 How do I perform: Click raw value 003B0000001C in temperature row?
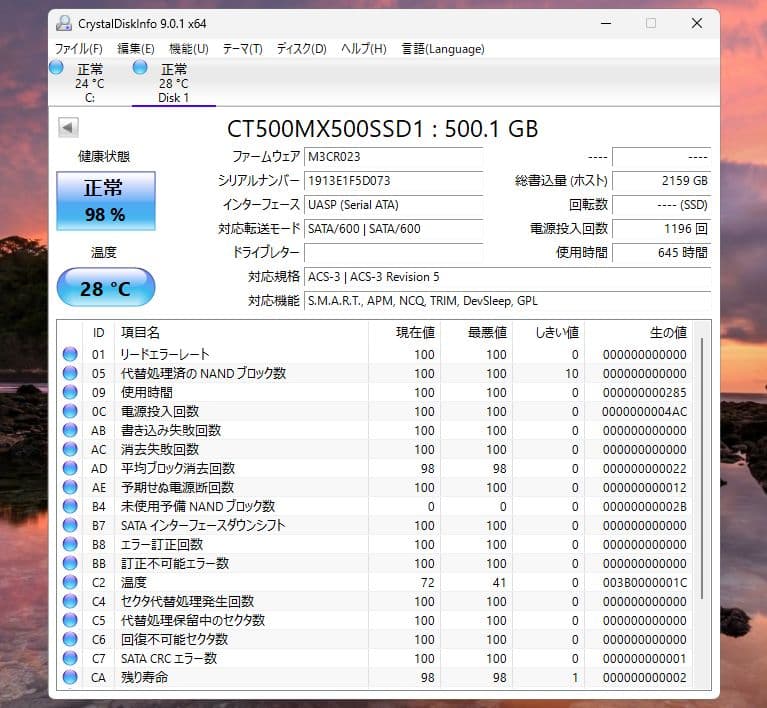[644, 582]
